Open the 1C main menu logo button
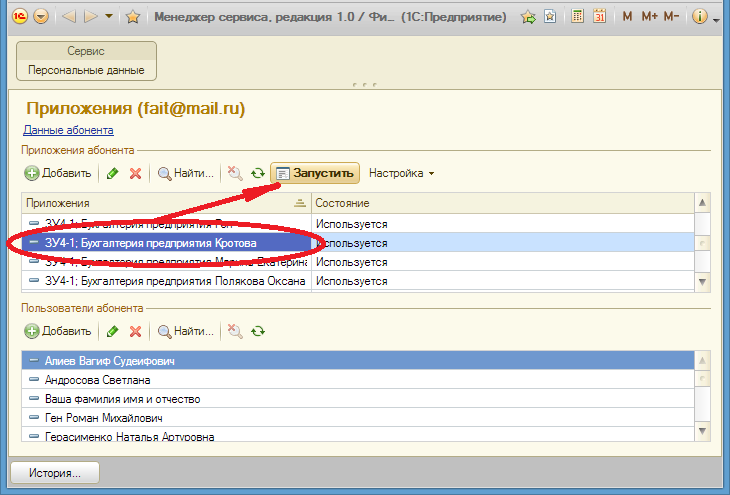 coord(20,17)
